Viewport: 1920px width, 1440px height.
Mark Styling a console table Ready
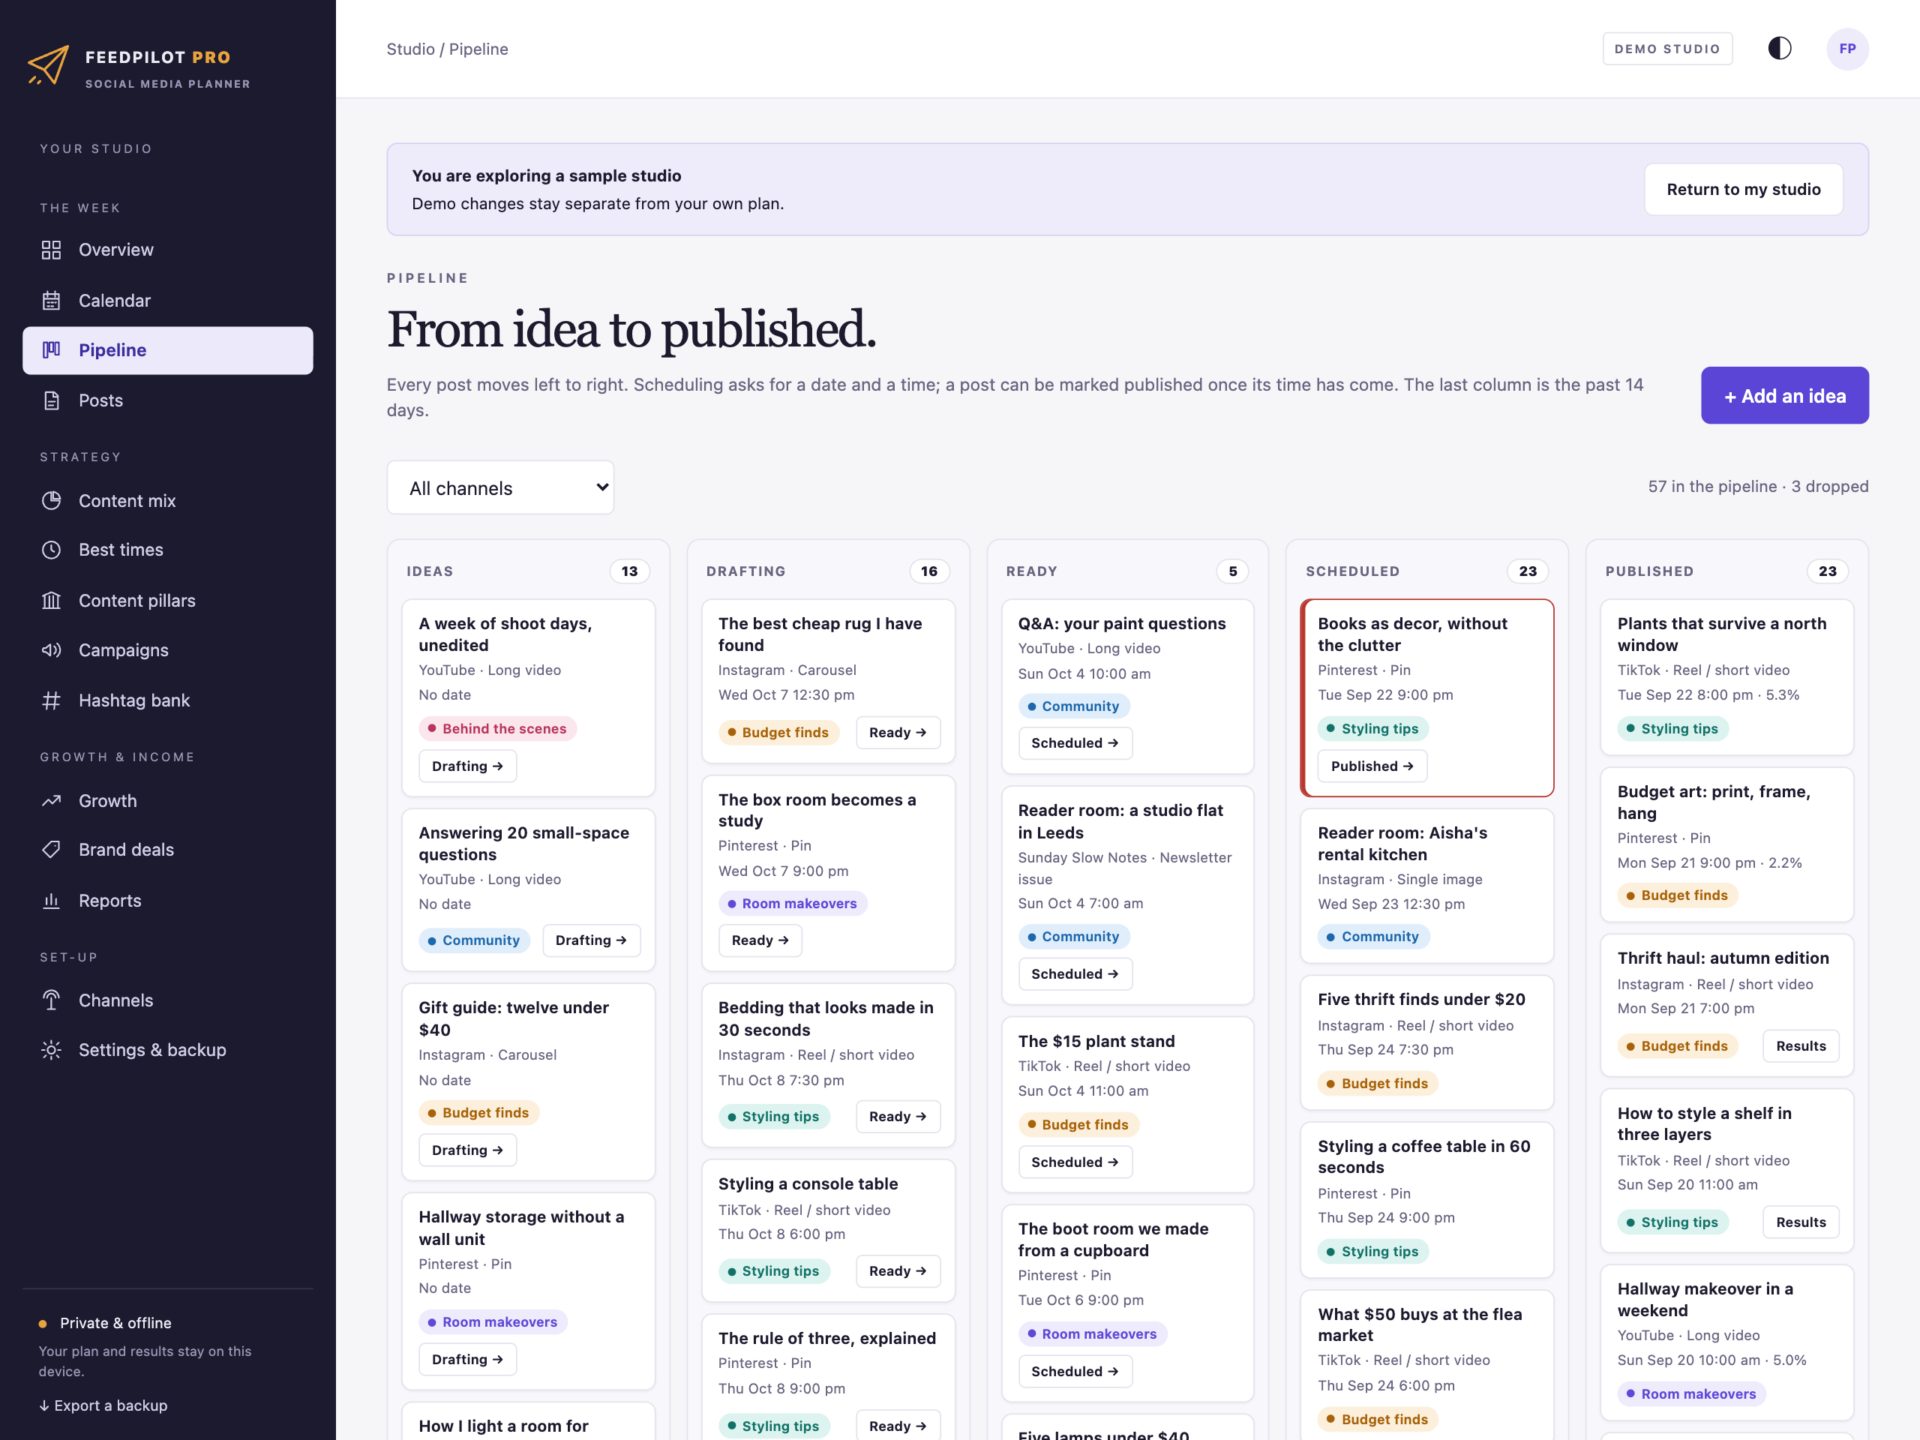click(x=897, y=1271)
